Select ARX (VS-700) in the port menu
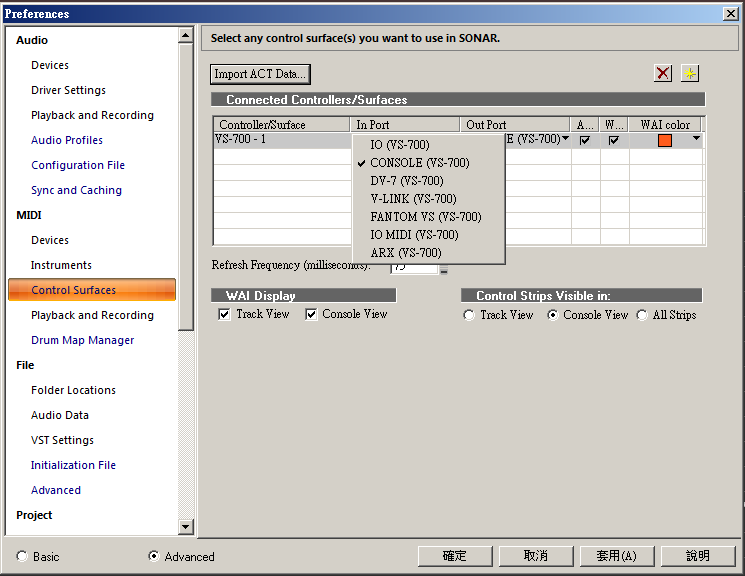Viewport: 745px width, 576px height. pos(405,253)
